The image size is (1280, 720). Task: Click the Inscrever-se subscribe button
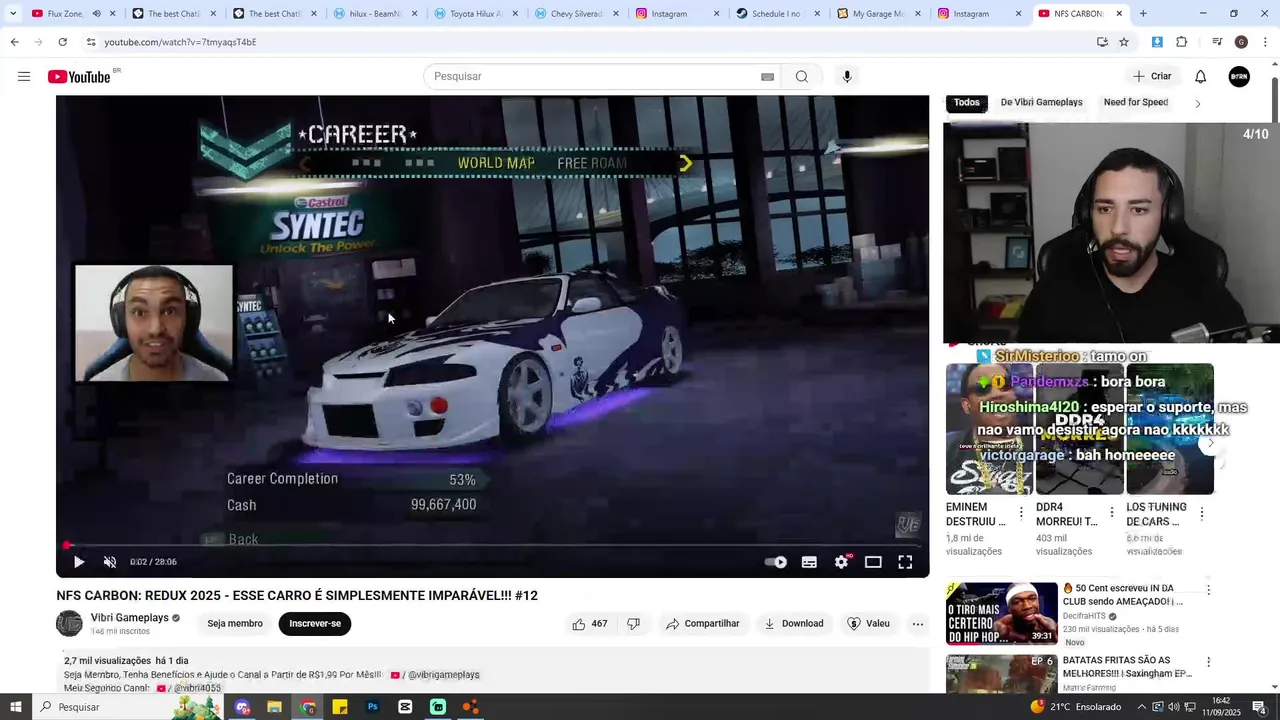pyautogui.click(x=315, y=624)
